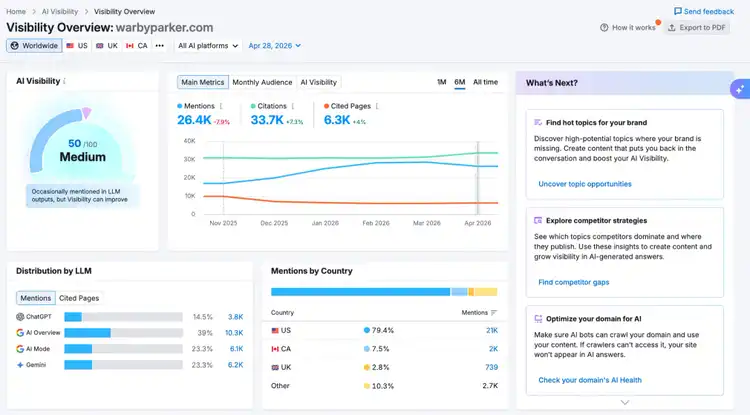Image resolution: width=750 pixels, height=415 pixels.
Task: Click the How it works help icon
Action: coord(604,28)
